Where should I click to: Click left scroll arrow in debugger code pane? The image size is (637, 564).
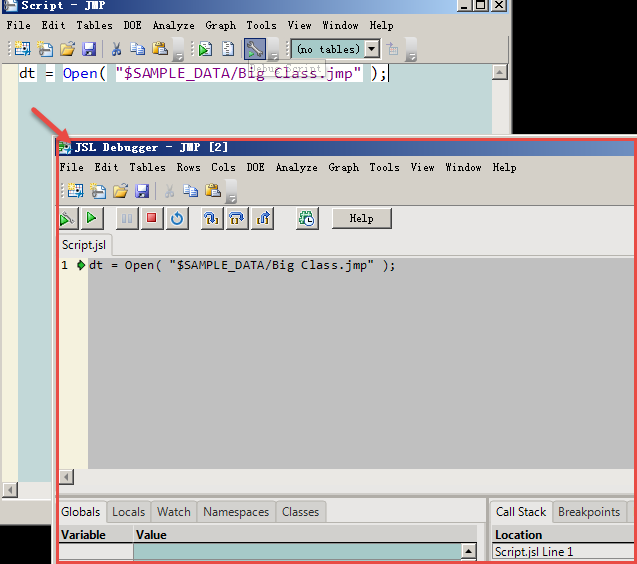67,477
